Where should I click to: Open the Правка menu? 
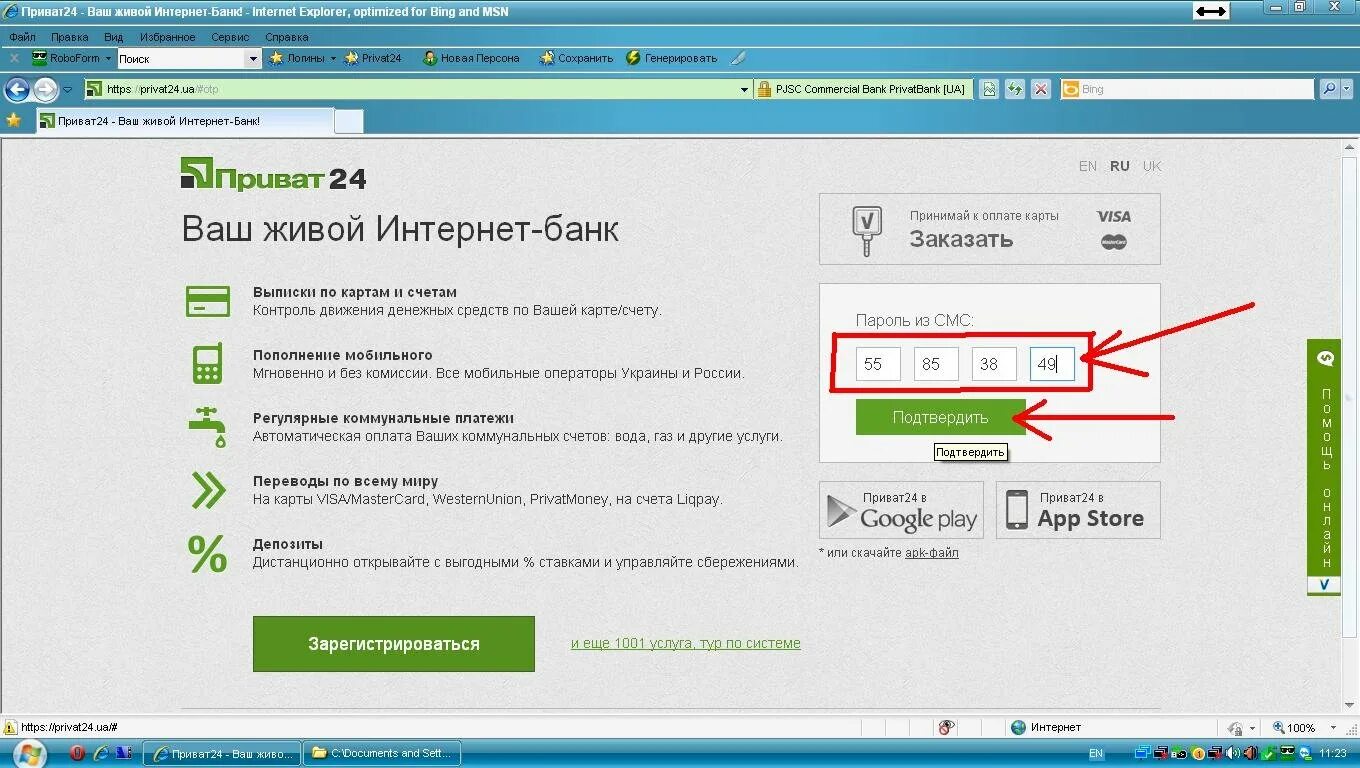70,37
